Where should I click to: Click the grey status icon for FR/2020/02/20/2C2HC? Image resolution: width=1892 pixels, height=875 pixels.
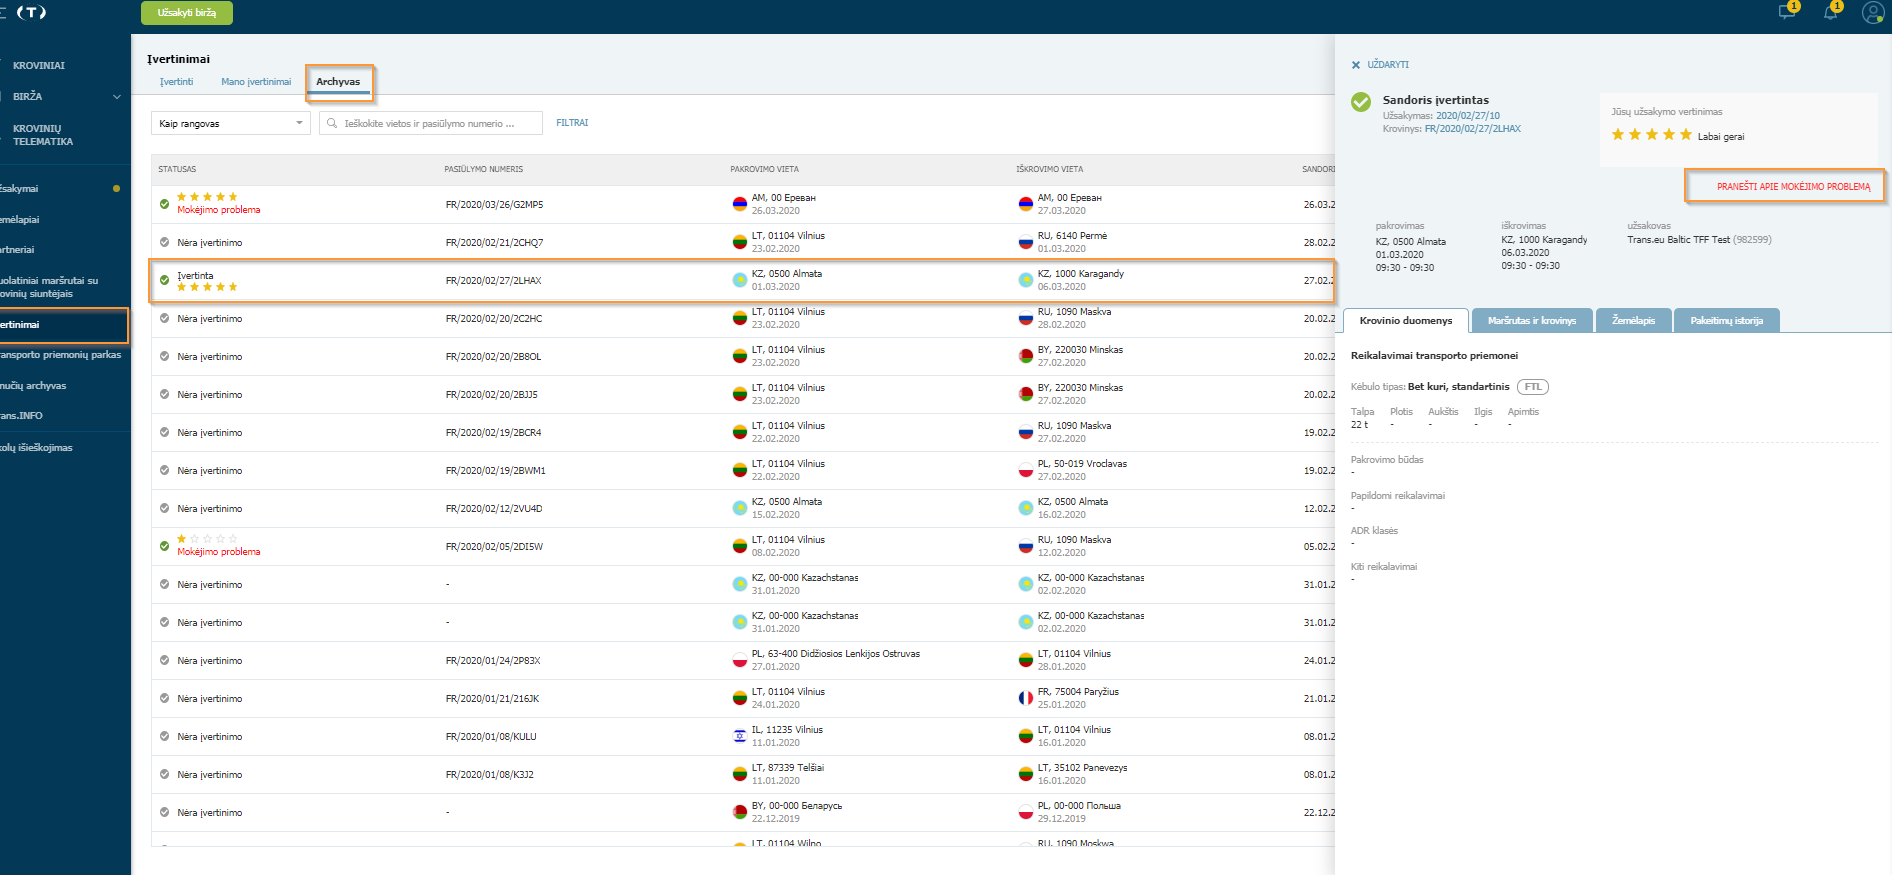(164, 318)
